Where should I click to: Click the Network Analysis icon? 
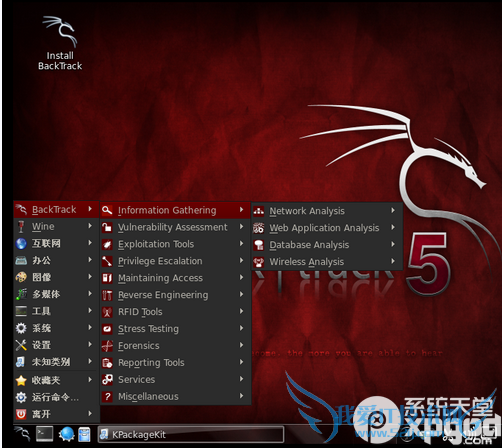259,211
